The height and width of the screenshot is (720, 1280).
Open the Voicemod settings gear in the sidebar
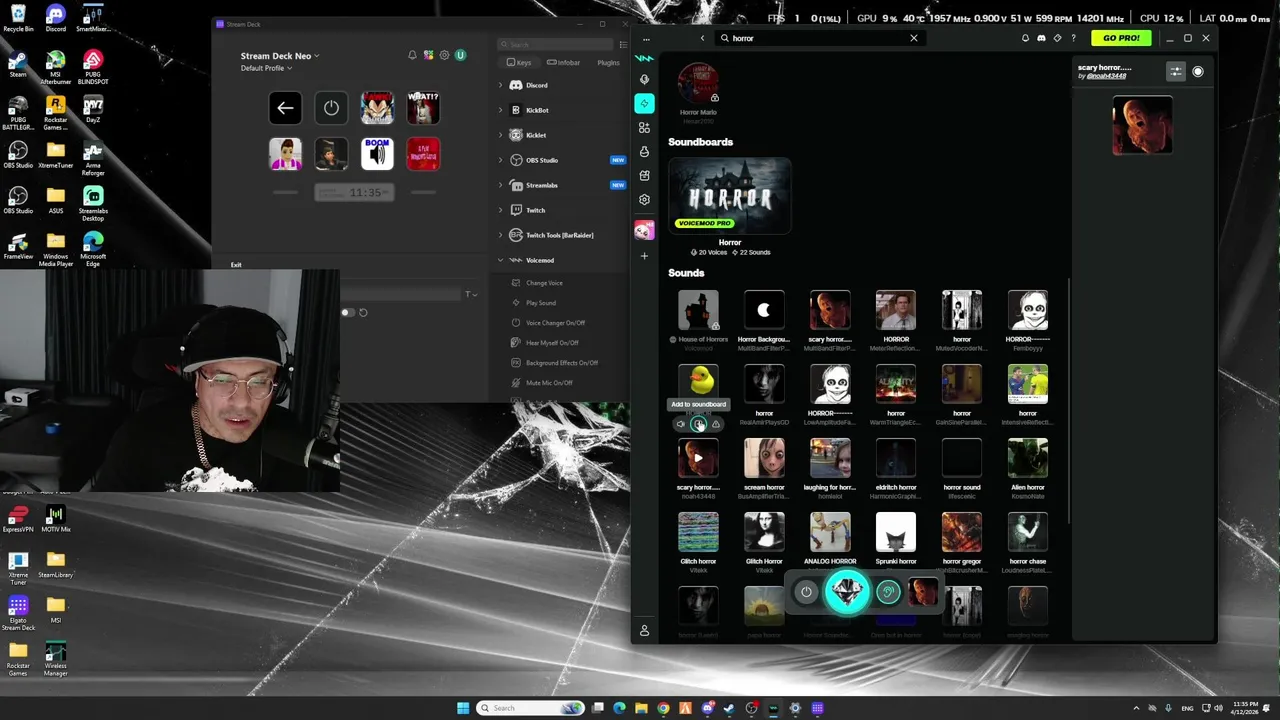(x=644, y=199)
